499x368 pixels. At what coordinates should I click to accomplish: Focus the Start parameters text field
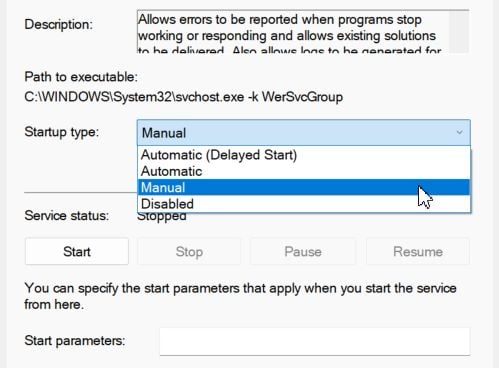pyautogui.click(x=315, y=341)
